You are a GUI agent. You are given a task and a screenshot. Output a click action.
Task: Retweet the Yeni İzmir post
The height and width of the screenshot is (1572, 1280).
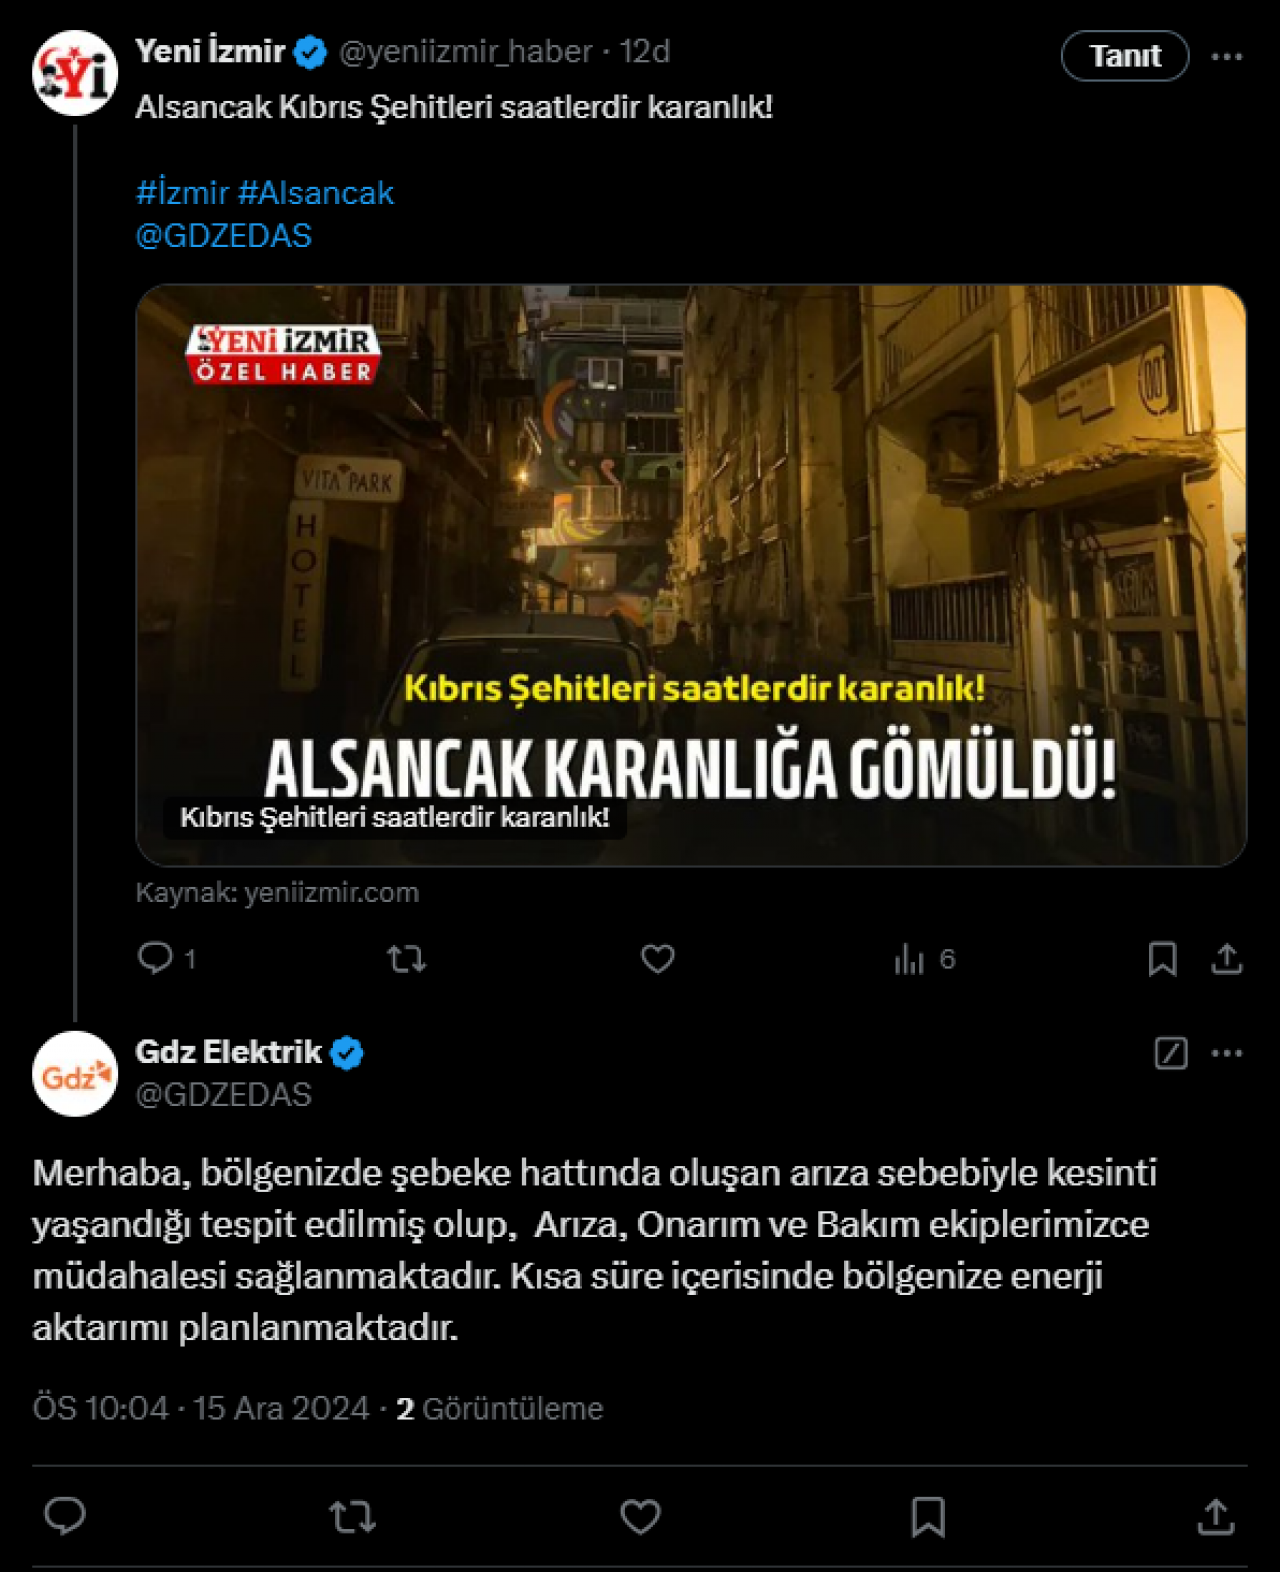coord(407,959)
